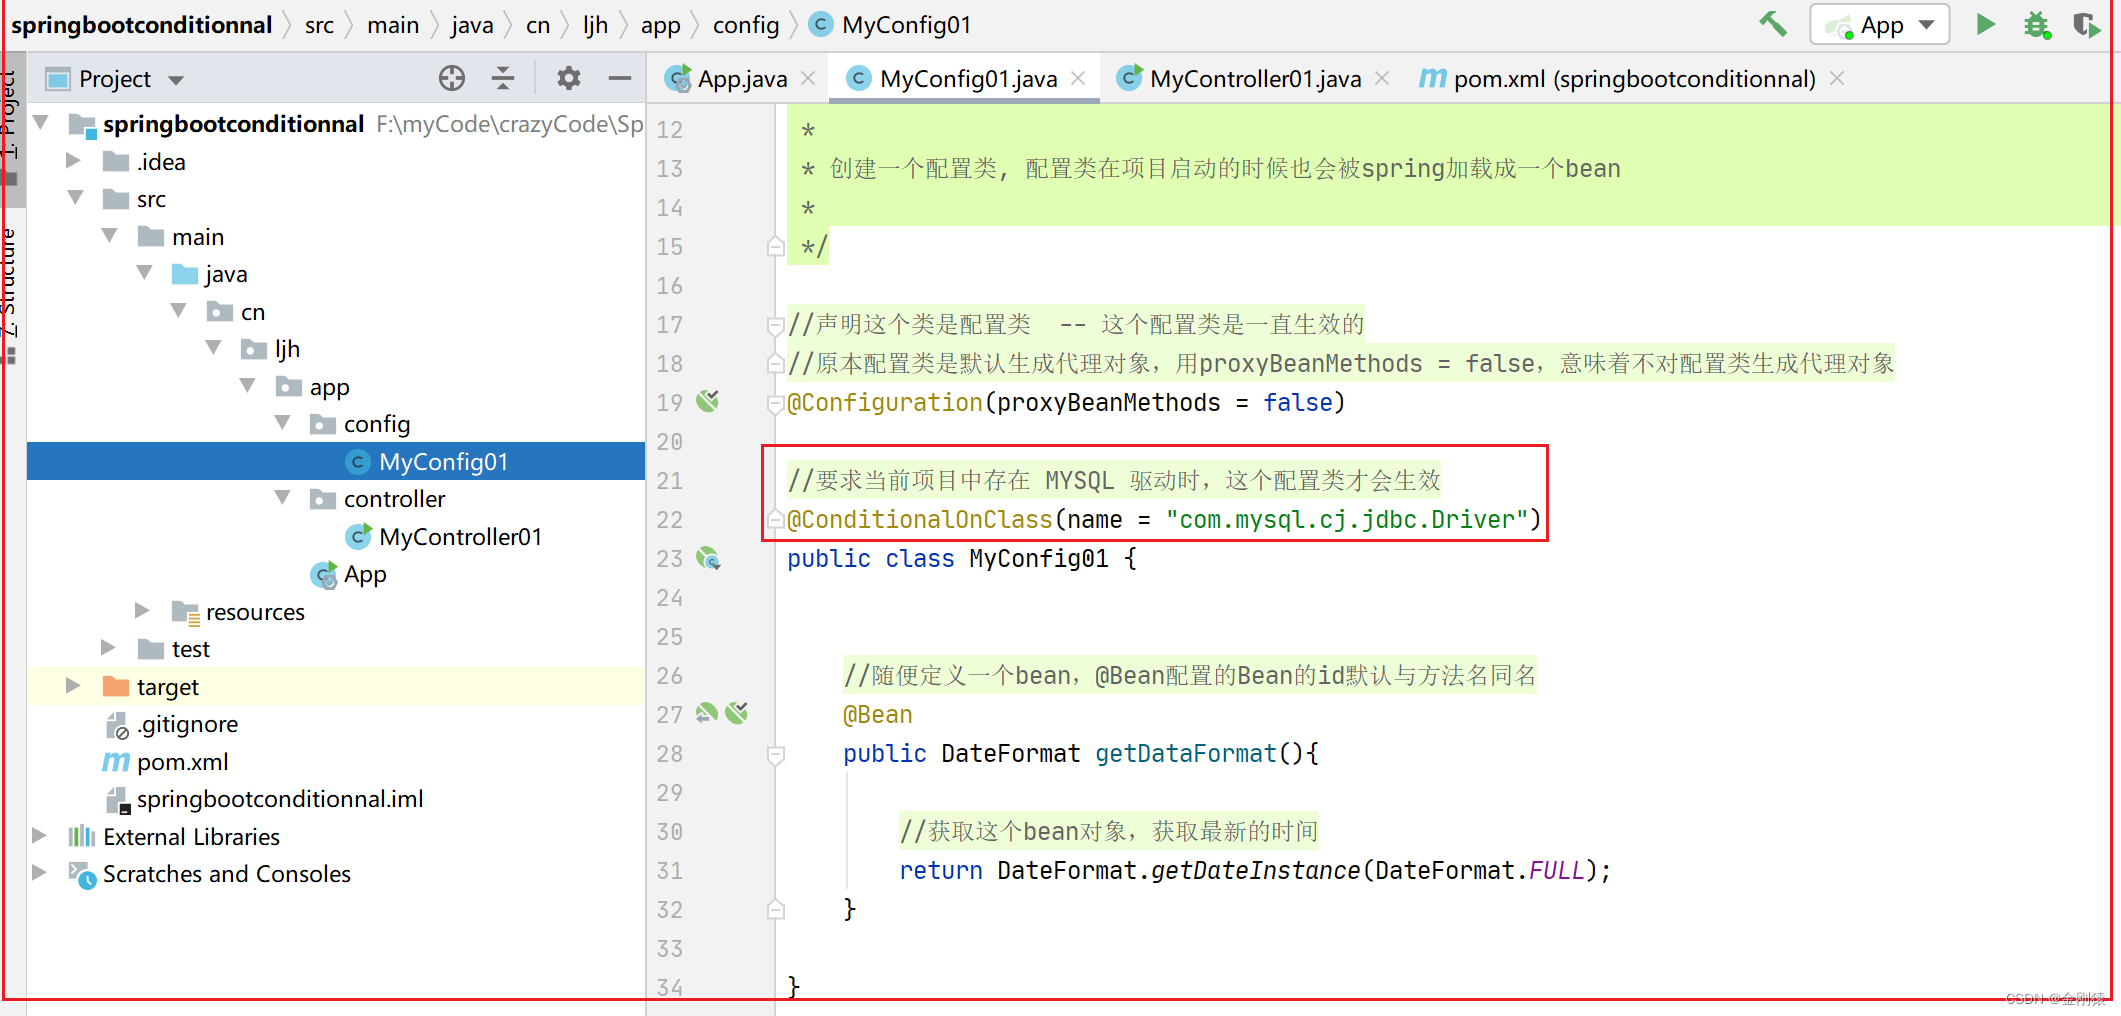This screenshot has height=1016, width=2121.
Task: Click the config breadcrumb in navigation bar
Action: [x=745, y=24]
